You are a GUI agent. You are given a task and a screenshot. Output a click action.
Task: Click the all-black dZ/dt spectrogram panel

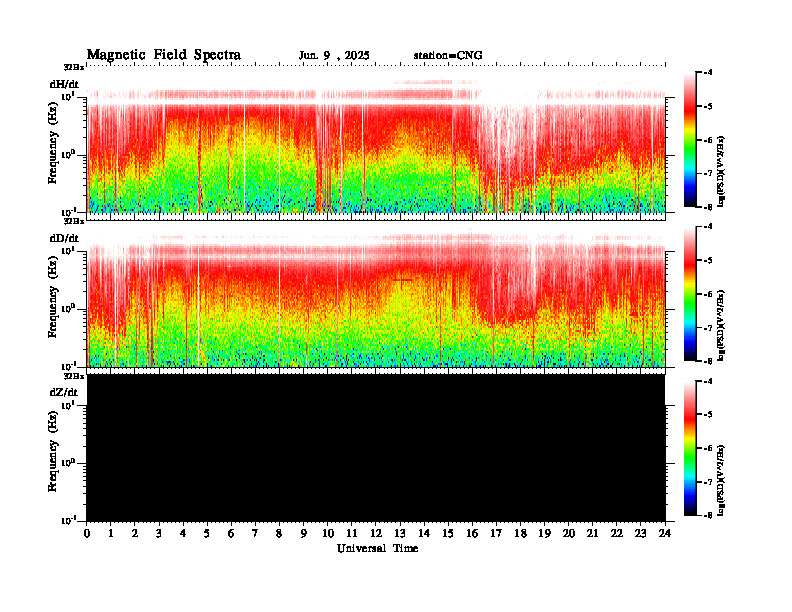click(x=376, y=447)
